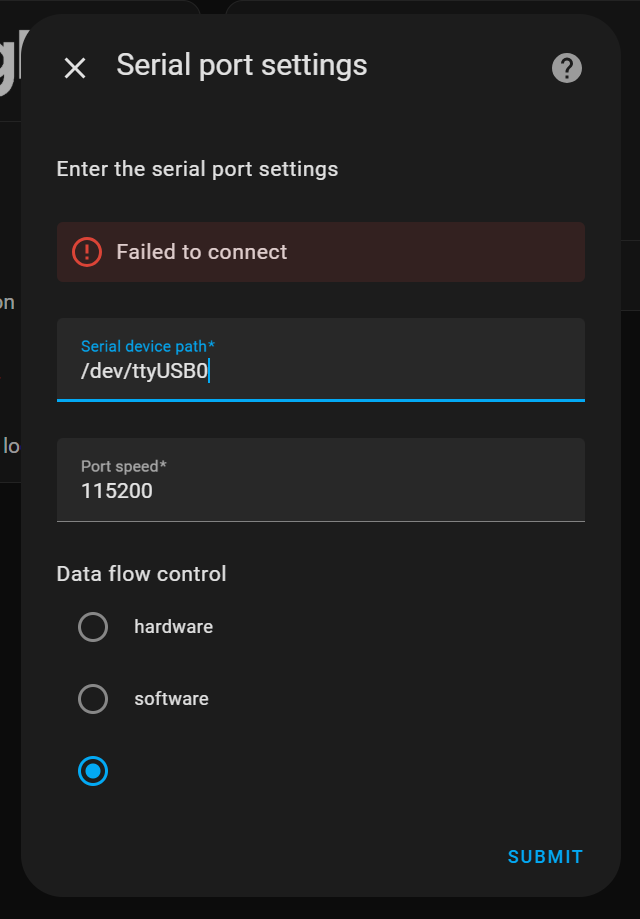
Task: Click the selected unlabeled radio button
Action: point(93,771)
